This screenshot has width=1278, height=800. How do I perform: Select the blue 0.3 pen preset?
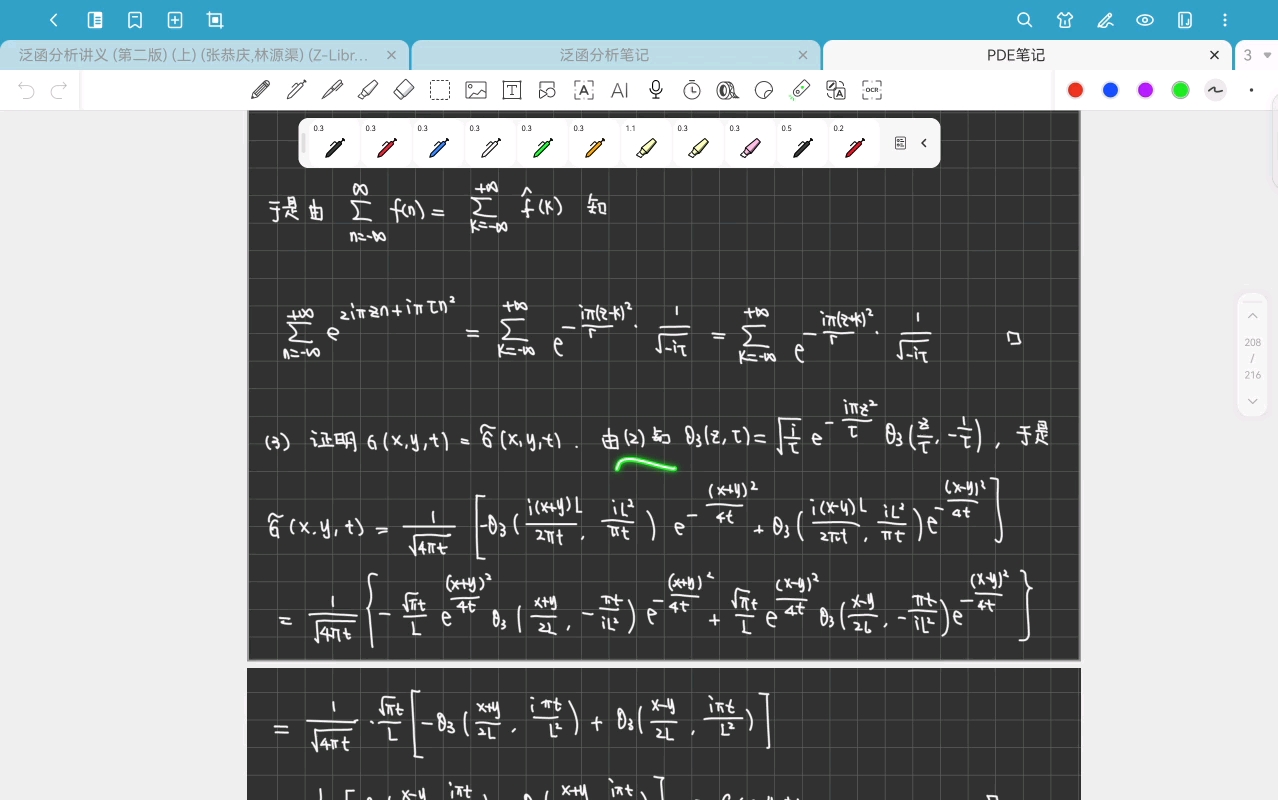(438, 144)
